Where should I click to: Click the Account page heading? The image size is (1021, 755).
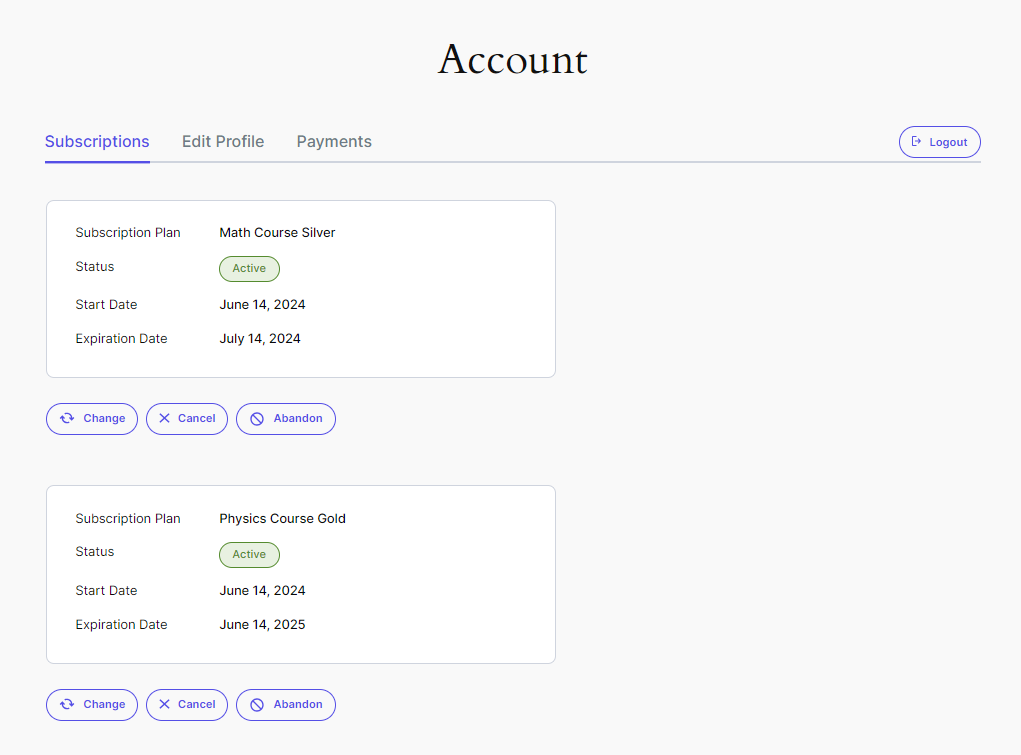[512, 60]
